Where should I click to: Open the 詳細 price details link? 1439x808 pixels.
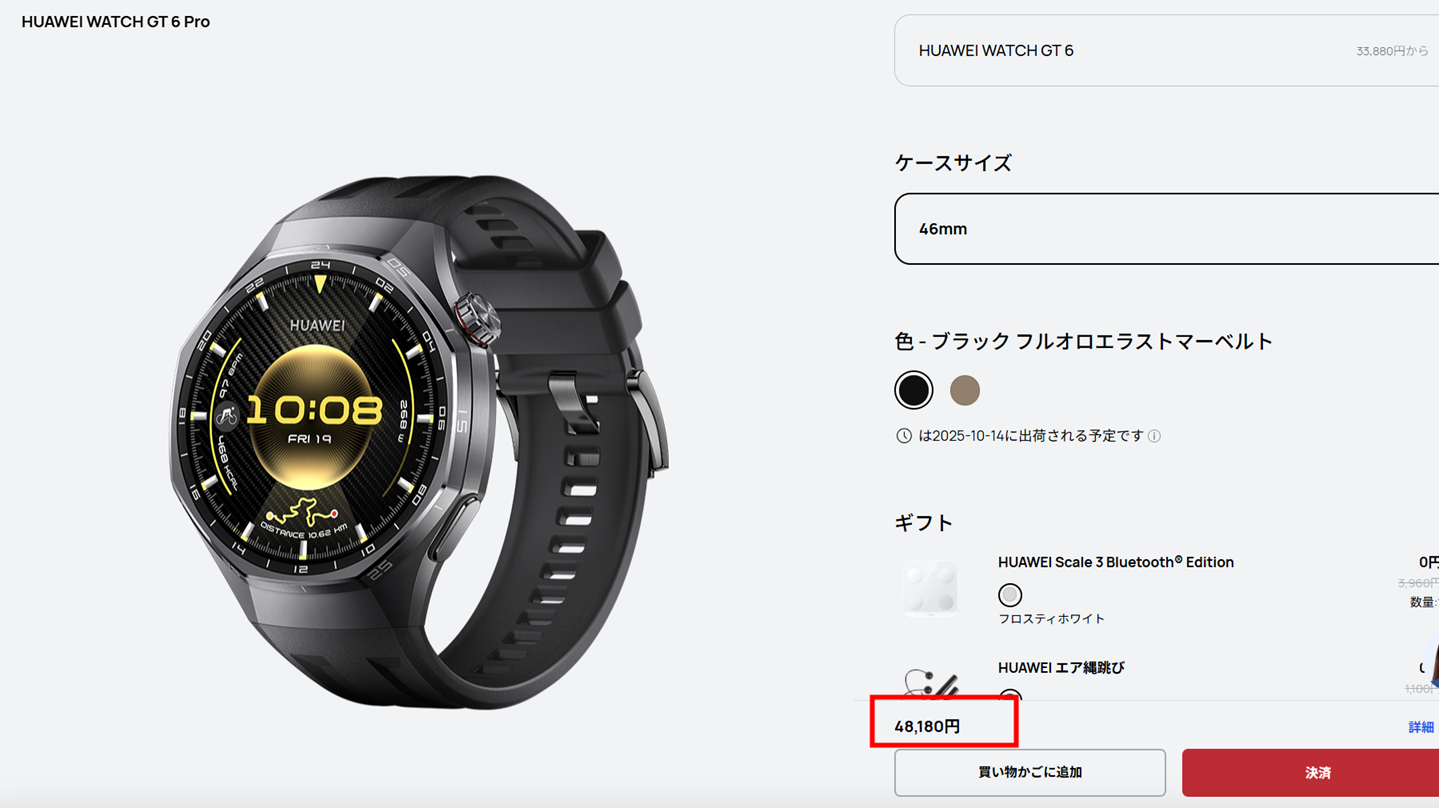[1421, 727]
